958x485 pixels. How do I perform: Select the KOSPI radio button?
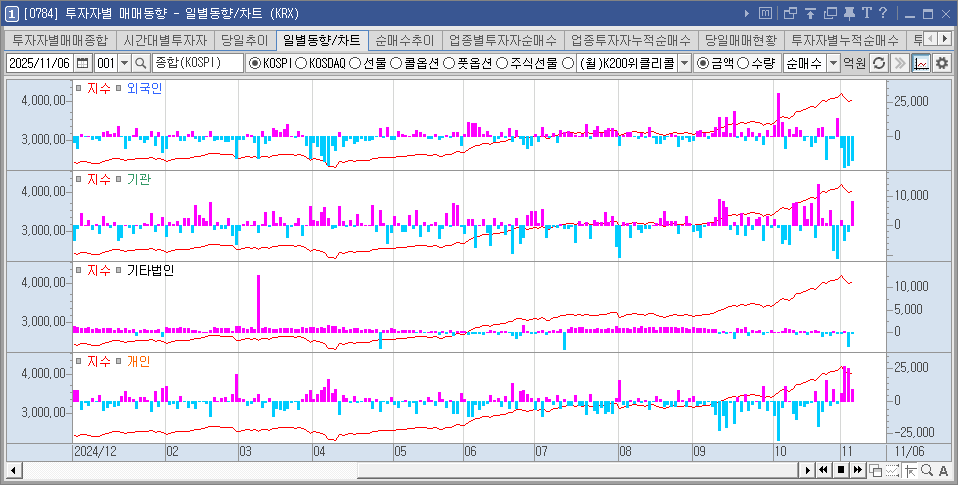click(x=255, y=63)
